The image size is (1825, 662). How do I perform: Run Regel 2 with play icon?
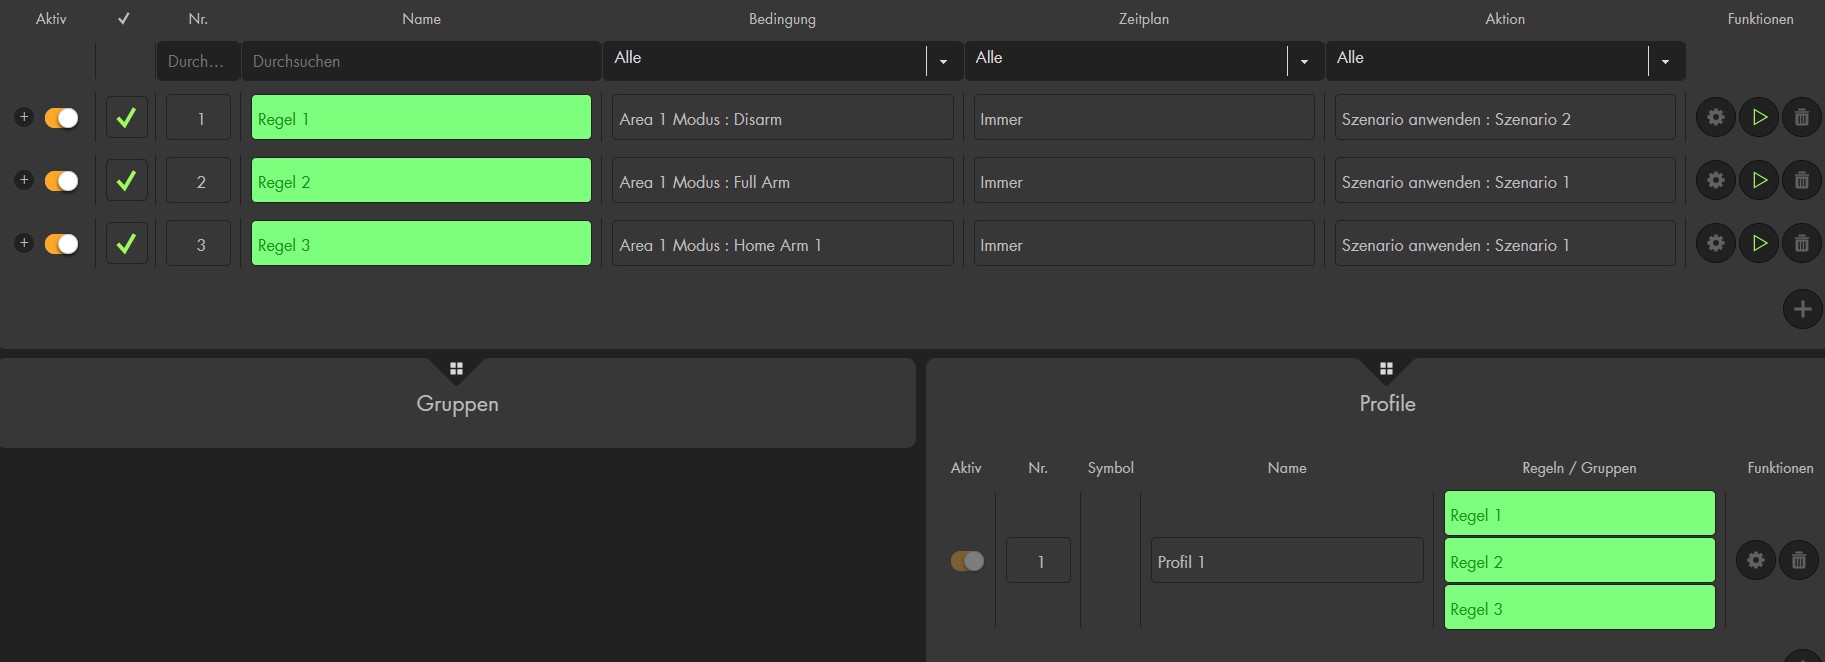(x=1759, y=181)
